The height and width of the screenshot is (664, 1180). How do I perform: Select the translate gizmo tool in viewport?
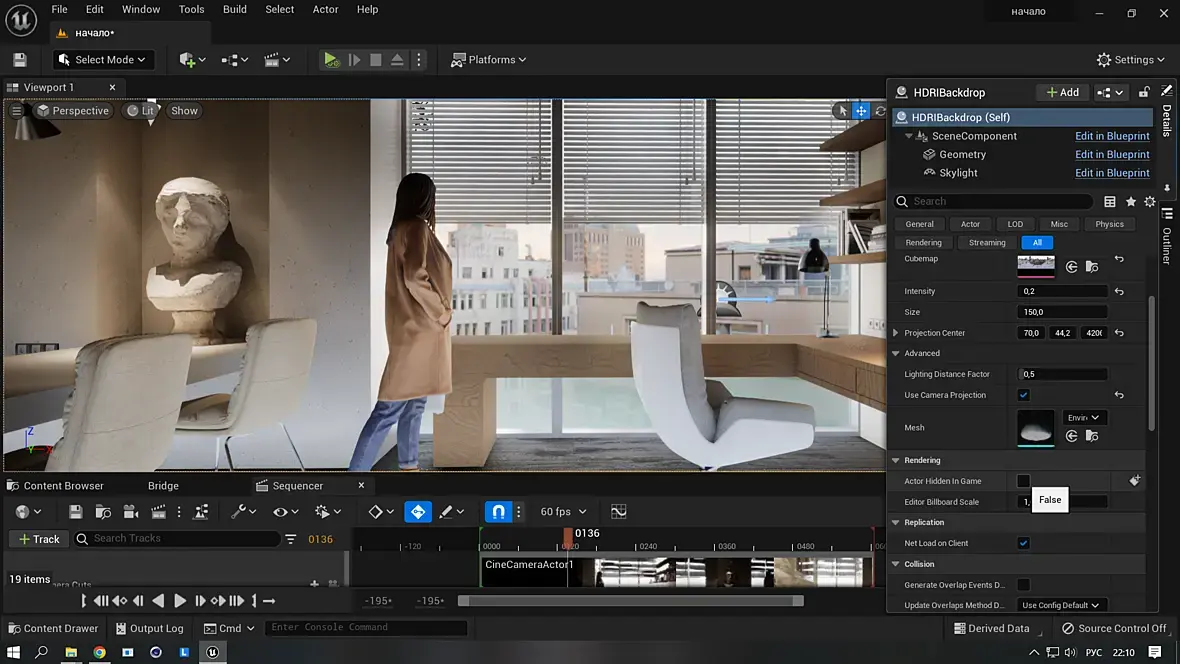pyautogui.click(x=861, y=111)
